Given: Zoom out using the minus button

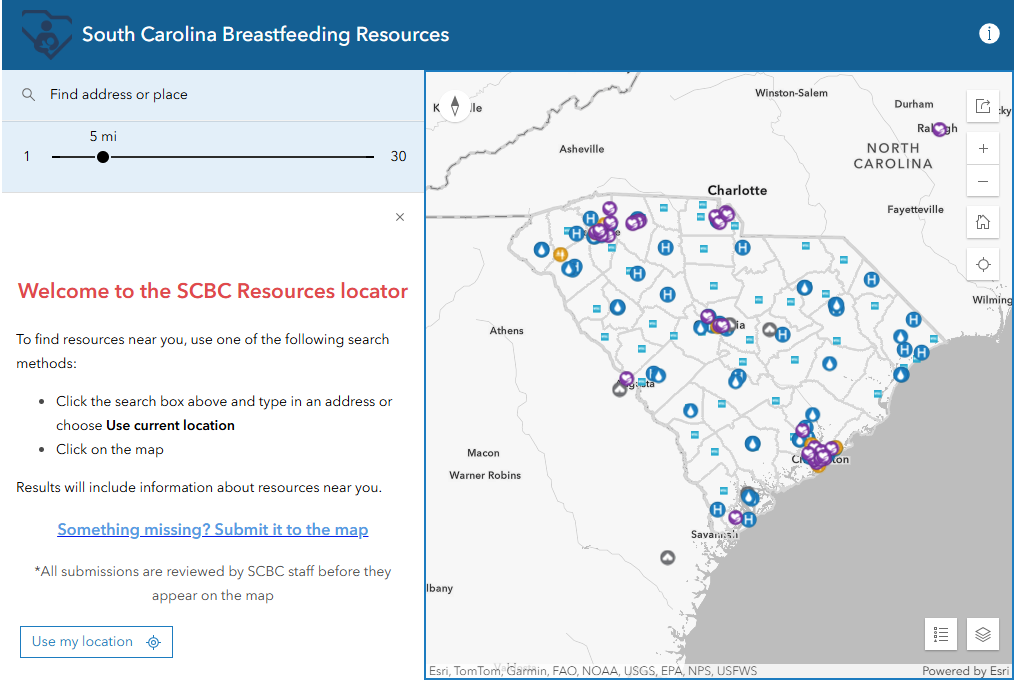Looking at the screenshot, I should click(983, 181).
